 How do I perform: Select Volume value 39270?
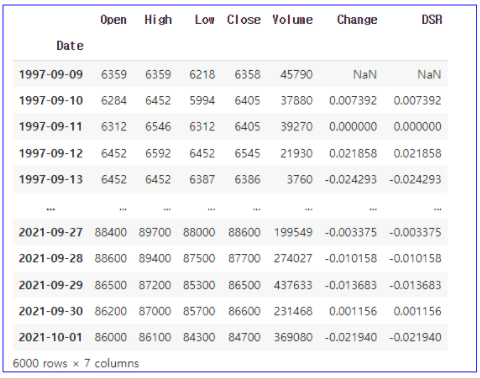[x=296, y=126]
